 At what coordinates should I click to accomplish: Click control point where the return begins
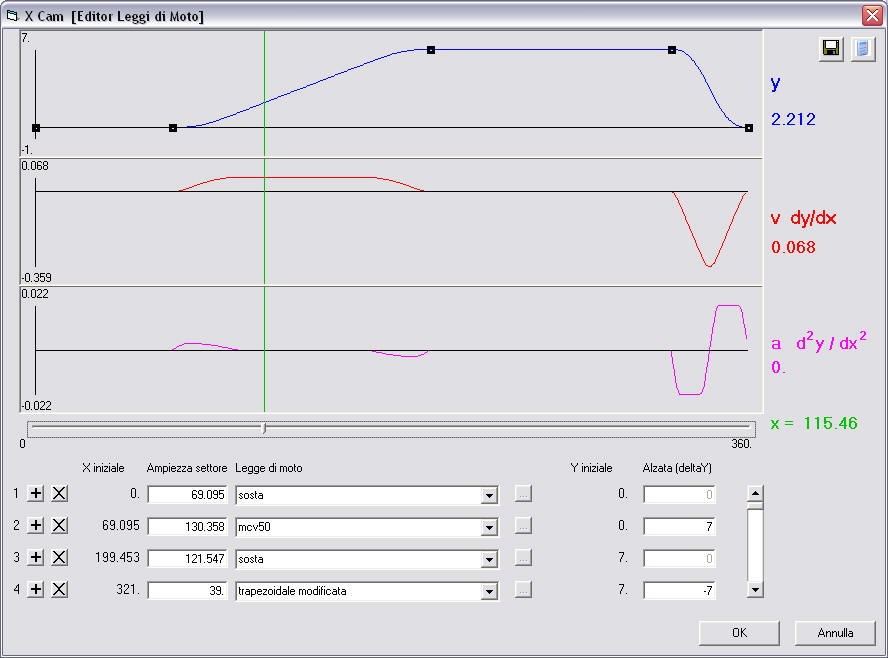click(x=672, y=50)
